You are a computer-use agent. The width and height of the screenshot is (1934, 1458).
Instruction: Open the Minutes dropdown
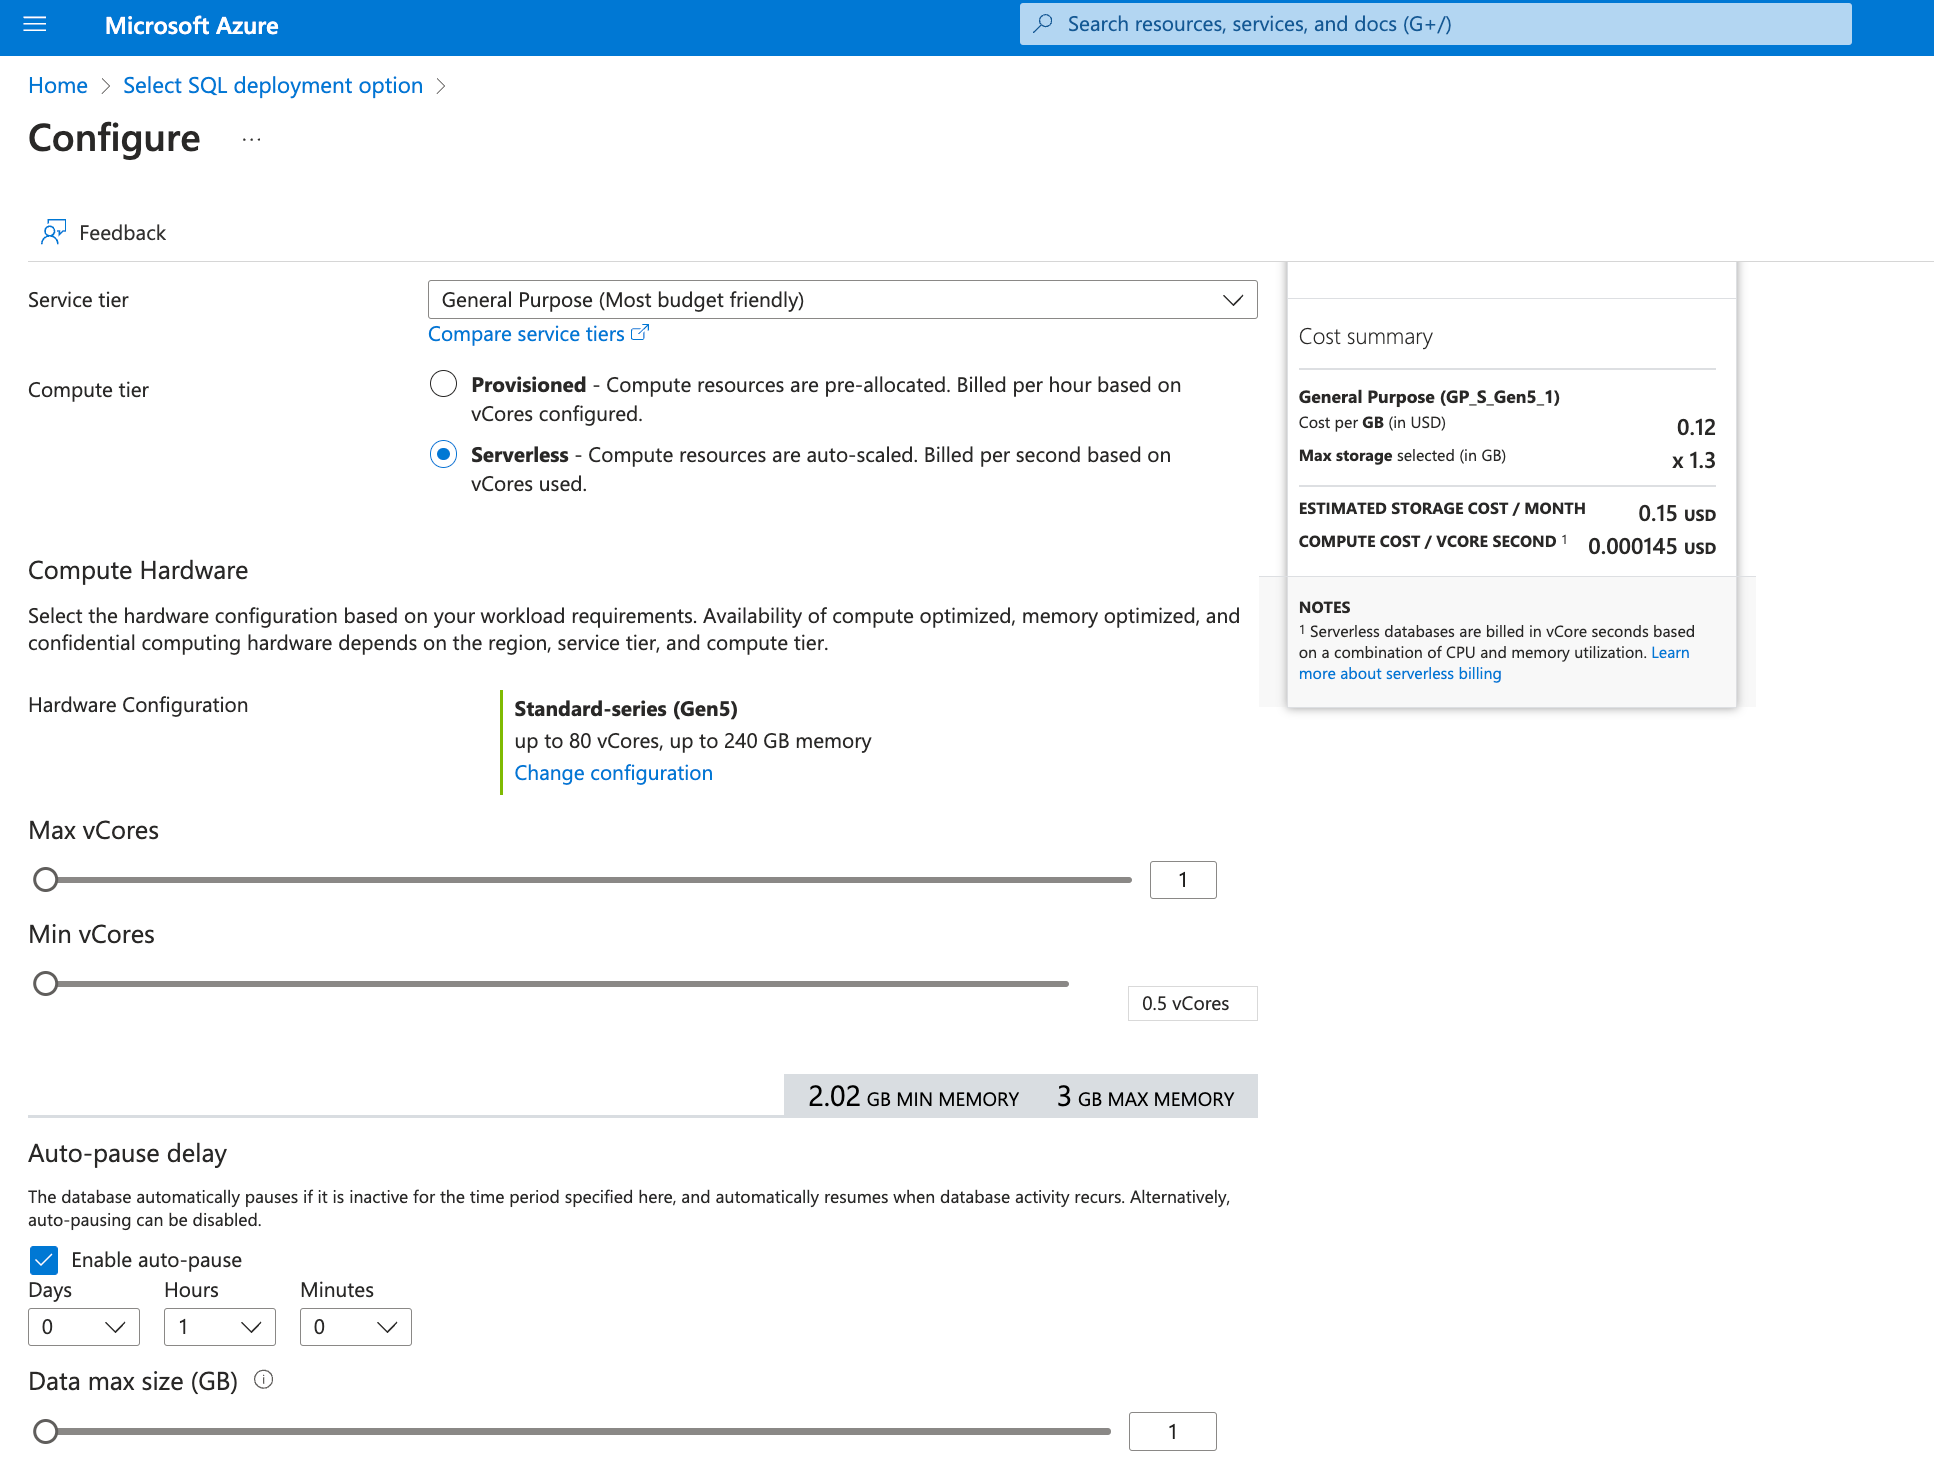pos(356,1327)
